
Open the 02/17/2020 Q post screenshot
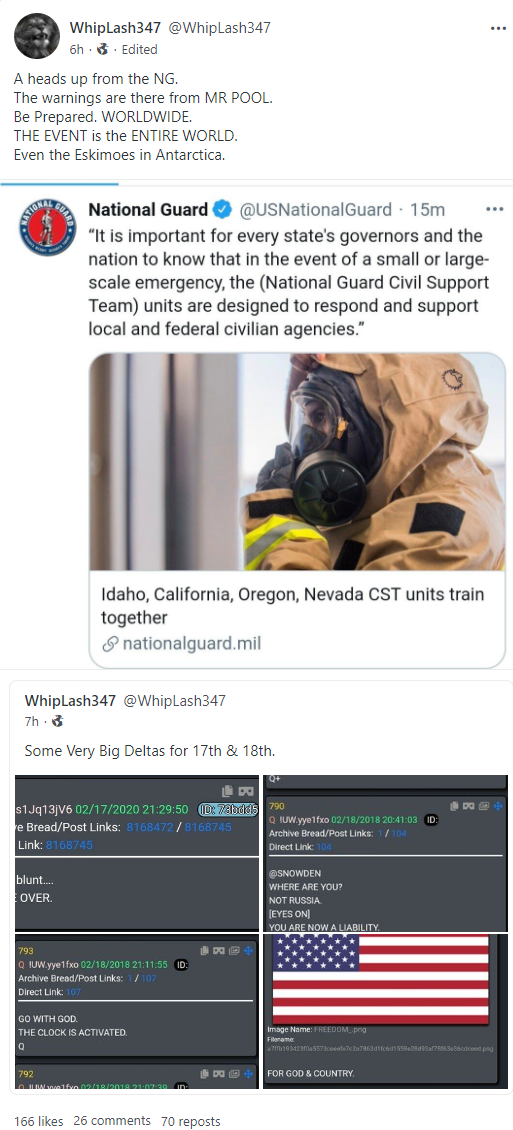tap(137, 853)
